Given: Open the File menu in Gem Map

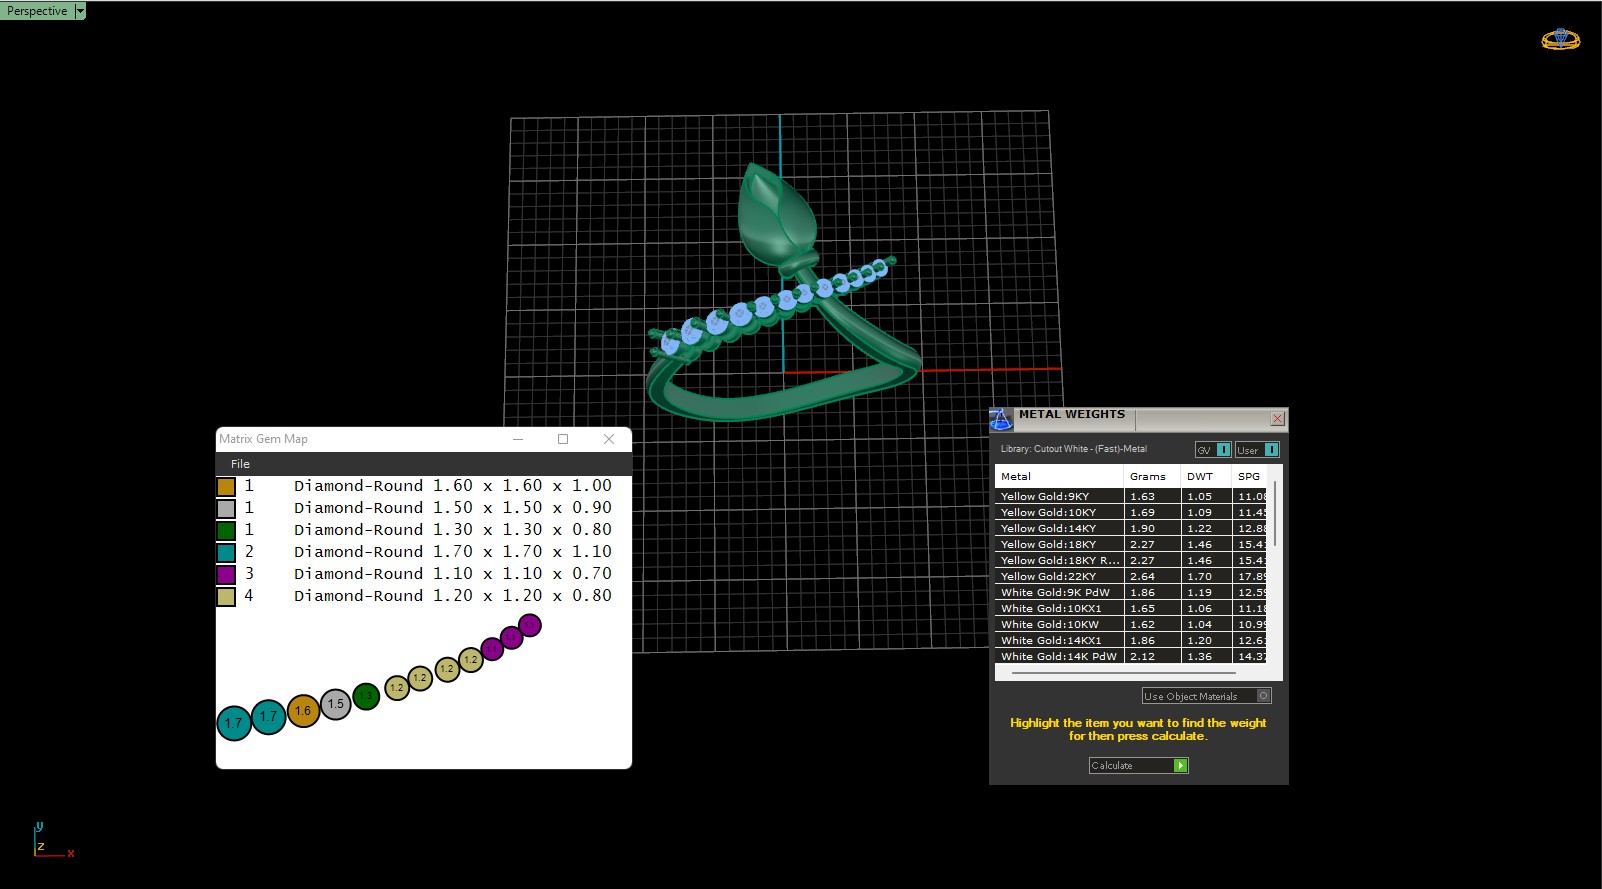Looking at the screenshot, I should click(240, 464).
